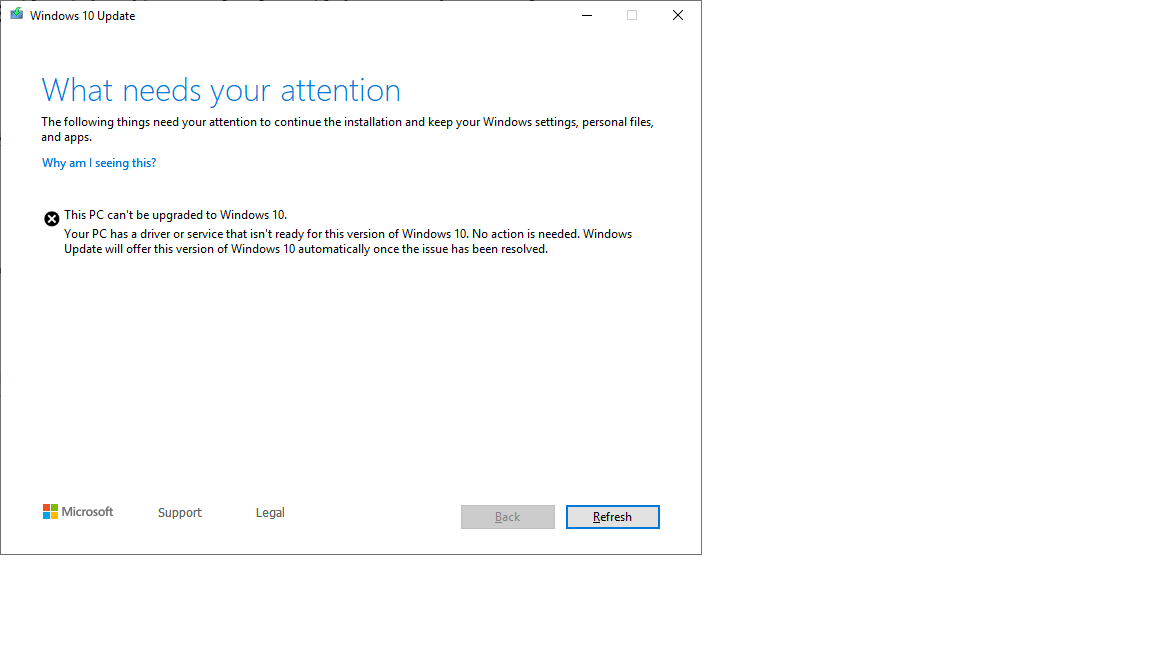Minimize the Windows 10 Update window
1152x648 pixels.
pos(587,15)
